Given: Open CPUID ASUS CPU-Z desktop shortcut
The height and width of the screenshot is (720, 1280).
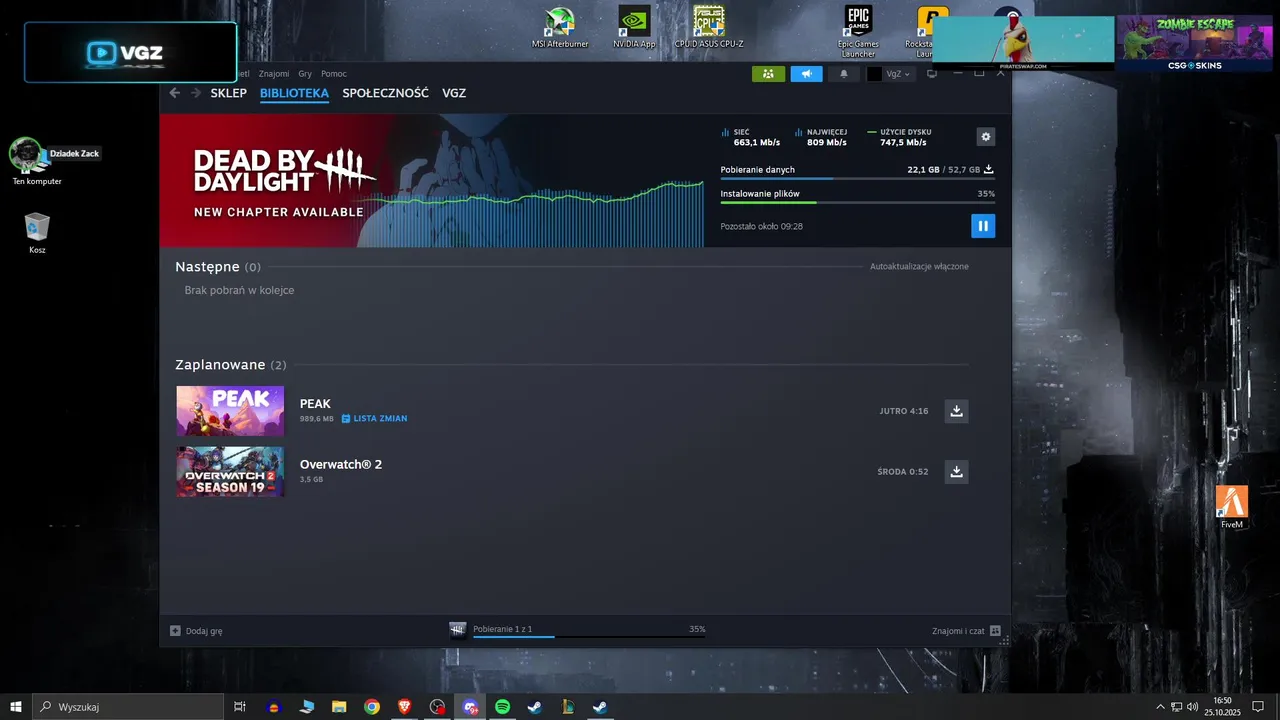Looking at the screenshot, I should [709, 27].
